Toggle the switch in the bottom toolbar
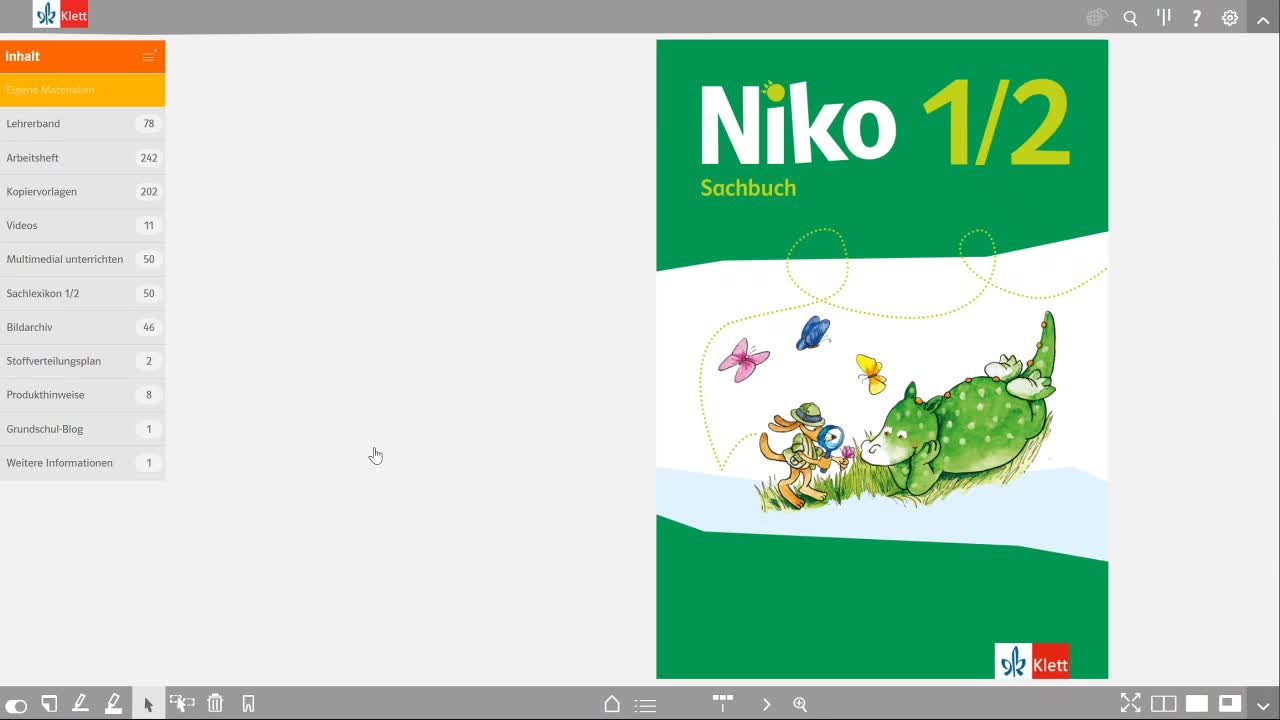 (x=16, y=705)
